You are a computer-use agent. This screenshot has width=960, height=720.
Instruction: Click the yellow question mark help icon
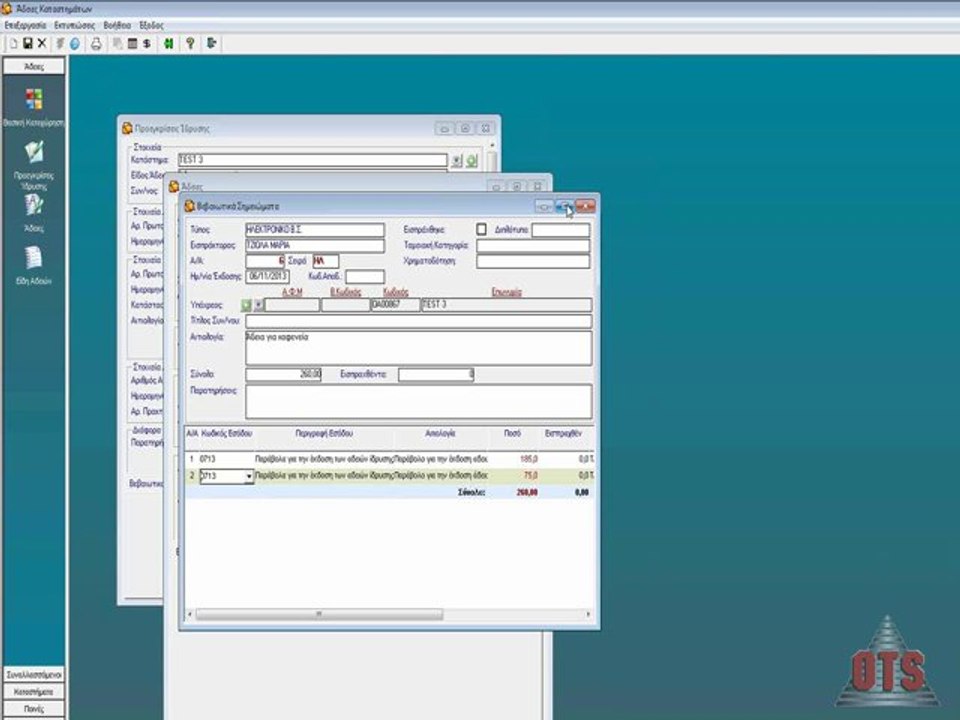pos(190,43)
